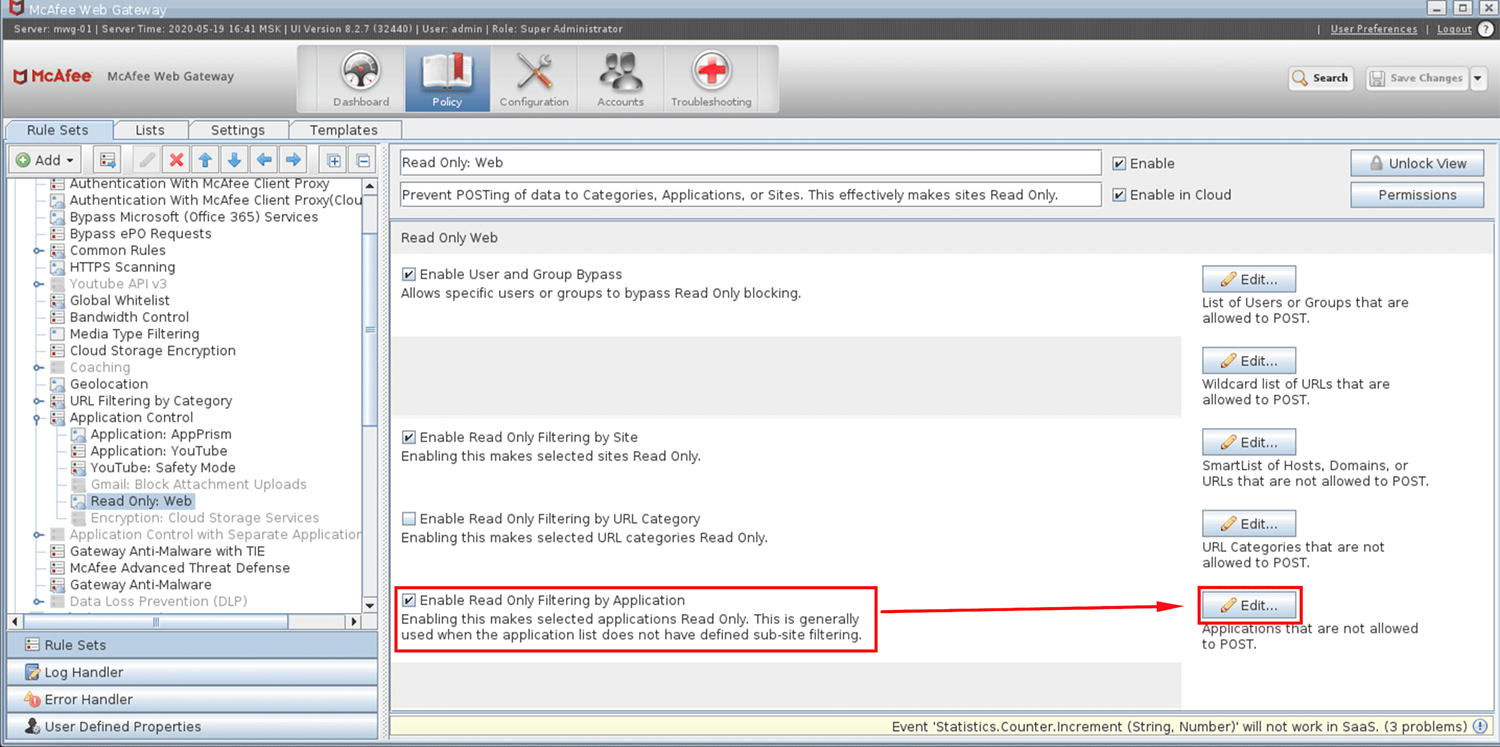Expand Application Control with Separate Application node
Viewport: 1500px width, 747px height.
pyautogui.click(x=38, y=535)
